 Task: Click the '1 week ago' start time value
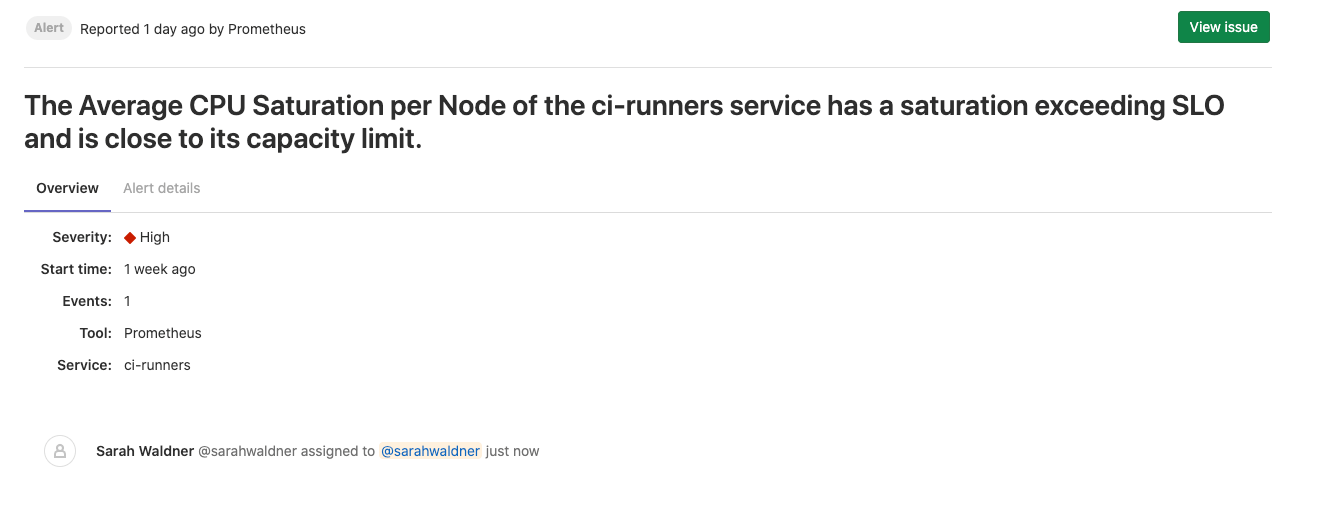(x=160, y=269)
